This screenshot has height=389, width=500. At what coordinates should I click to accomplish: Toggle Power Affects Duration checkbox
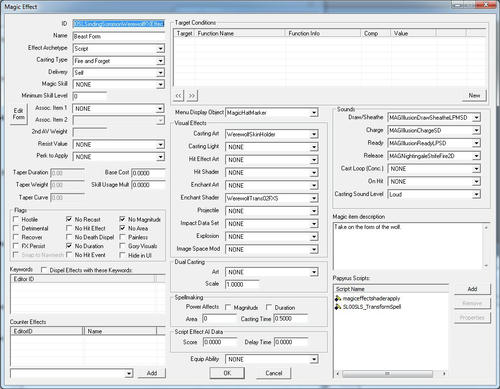269,307
